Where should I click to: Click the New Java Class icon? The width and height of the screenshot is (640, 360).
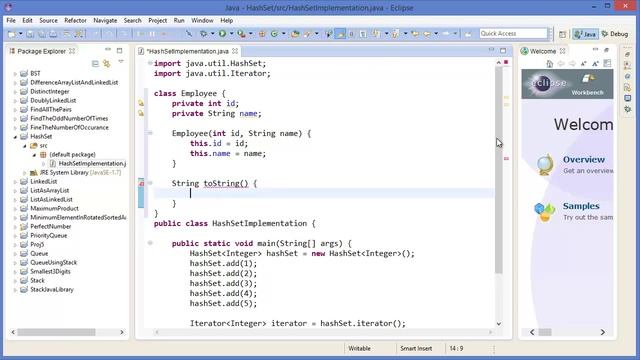(x=274, y=34)
